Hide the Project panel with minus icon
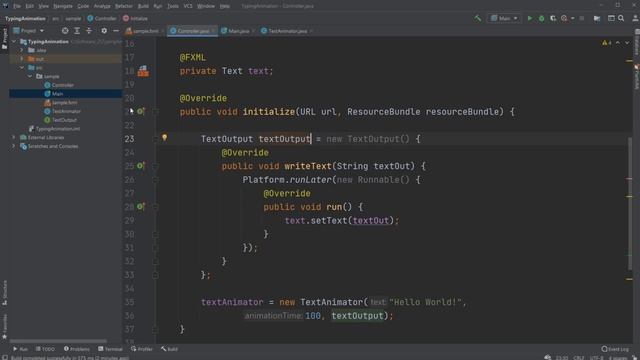Screen dimensions: 640x360 (116, 31)
